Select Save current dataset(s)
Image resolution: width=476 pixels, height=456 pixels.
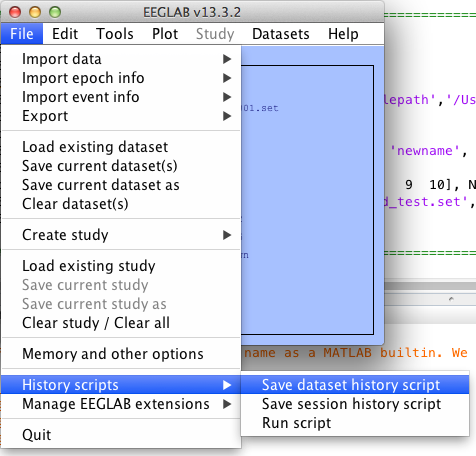pos(121,166)
